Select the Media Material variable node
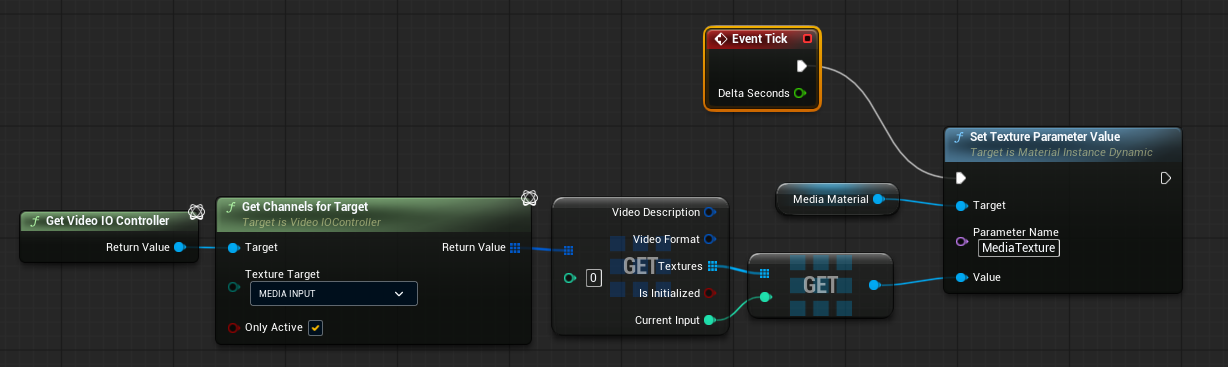Viewport: 1228px width, 367px height. [838, 199]
